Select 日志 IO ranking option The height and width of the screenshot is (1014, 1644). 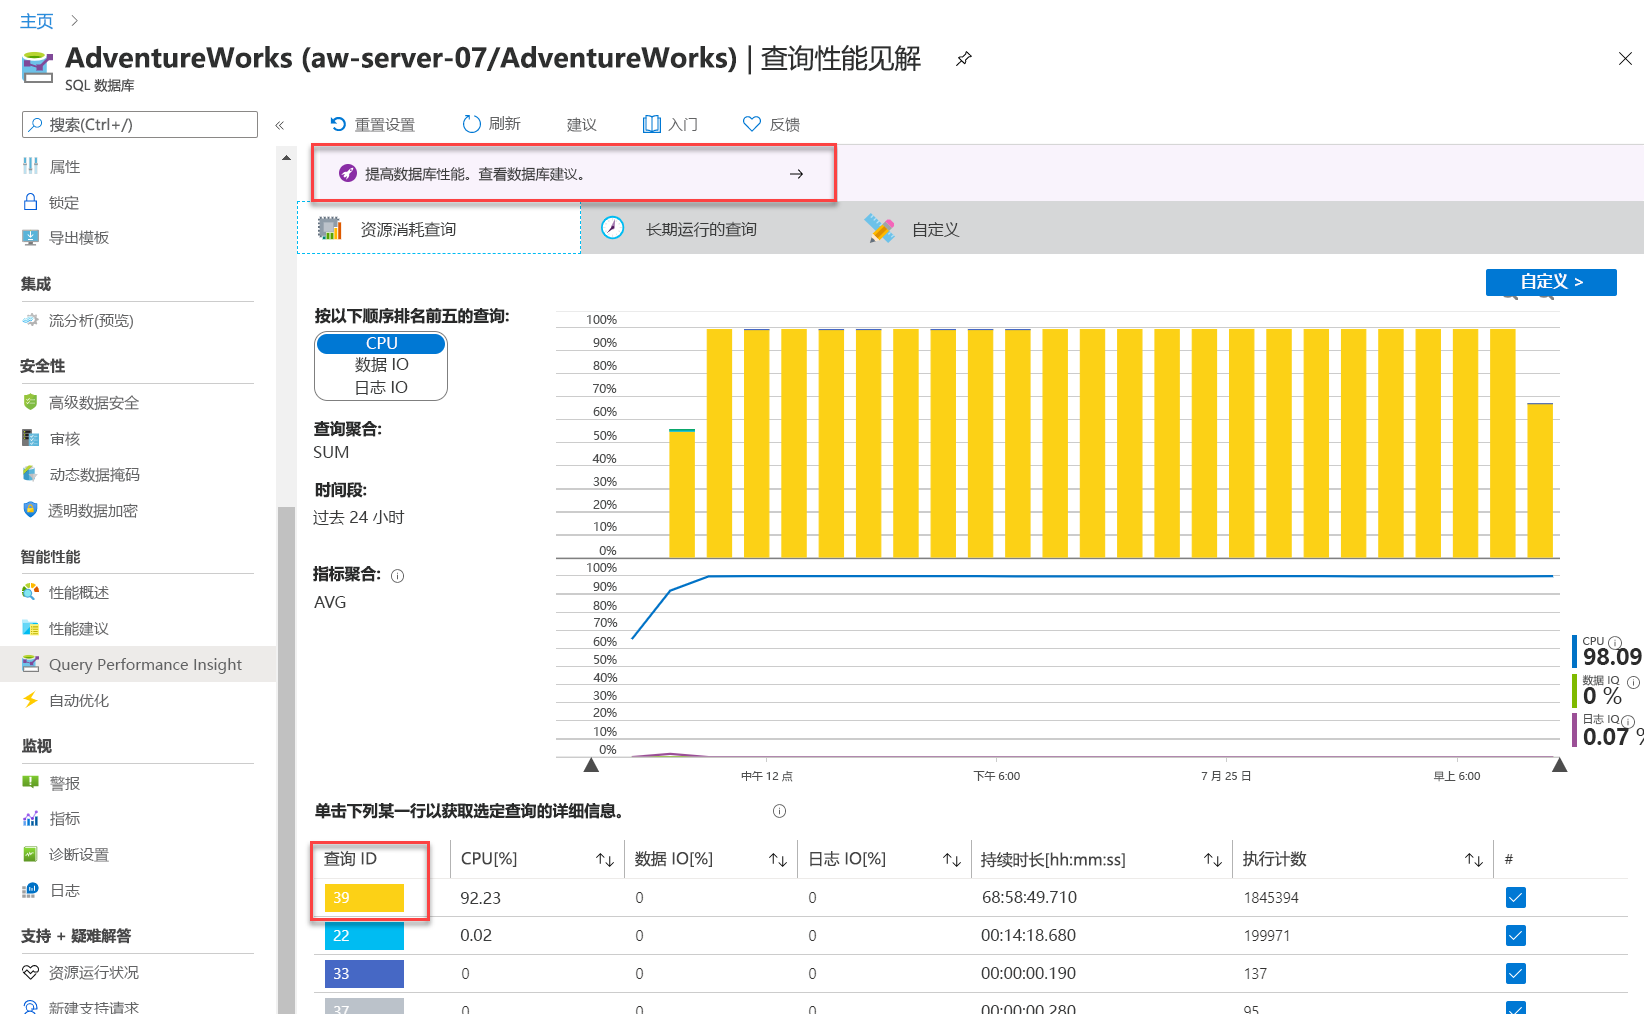coord(381,387)
